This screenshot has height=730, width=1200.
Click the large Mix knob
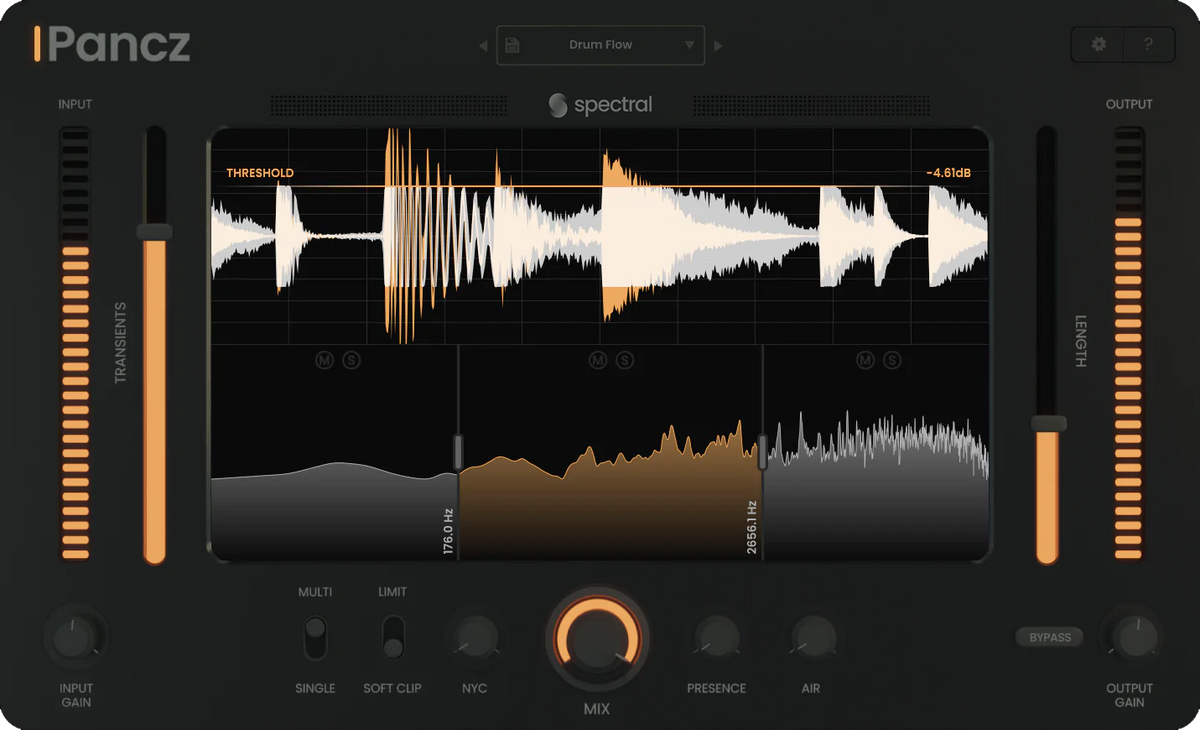[597, 637]
